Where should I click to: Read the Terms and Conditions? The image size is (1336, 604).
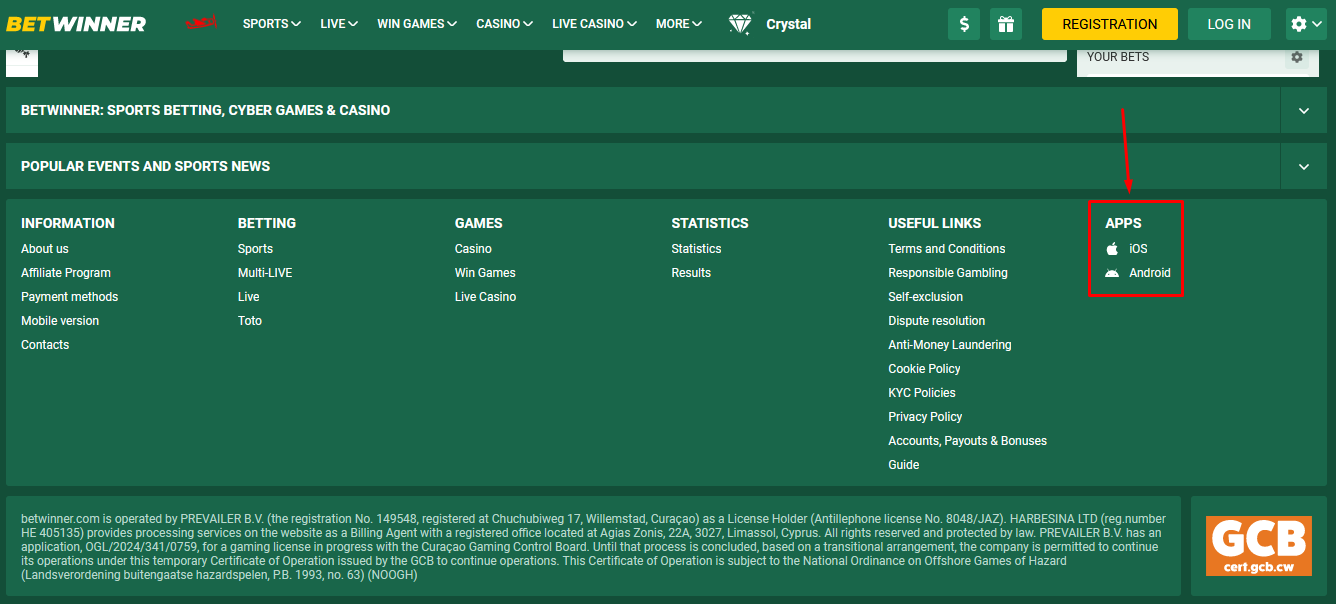947,249
